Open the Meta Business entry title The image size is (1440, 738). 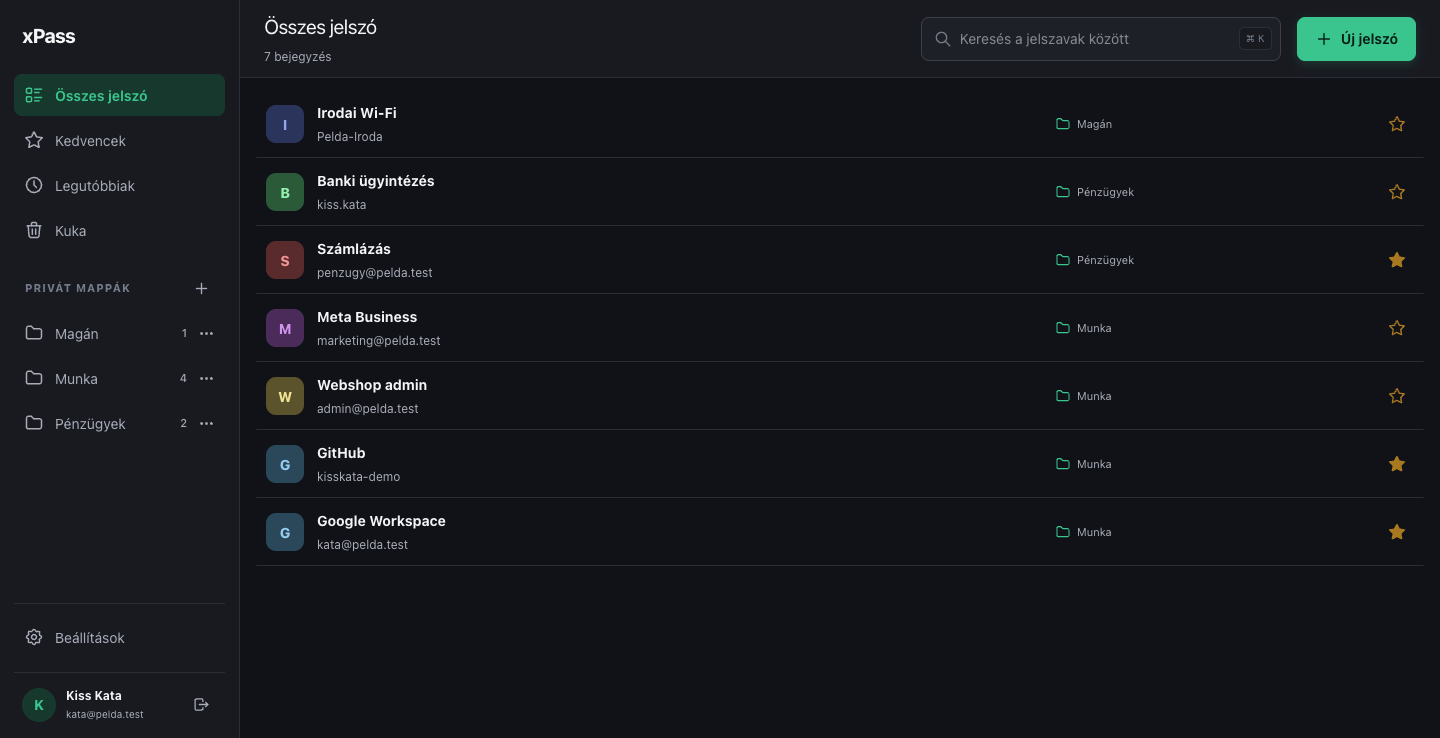point(367,317)
